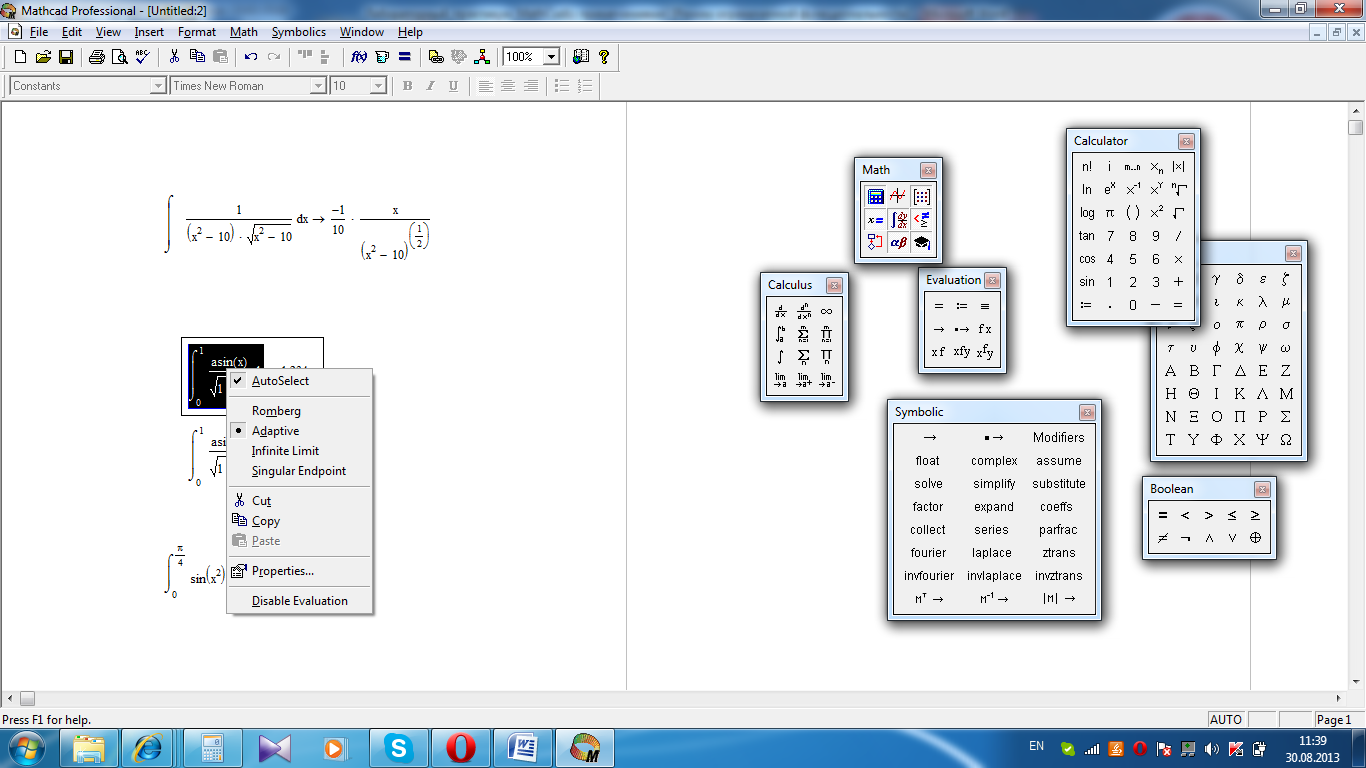
Task: Insert the derivative d/dx operator in Calculus palette
Action: tap(781, 311)
